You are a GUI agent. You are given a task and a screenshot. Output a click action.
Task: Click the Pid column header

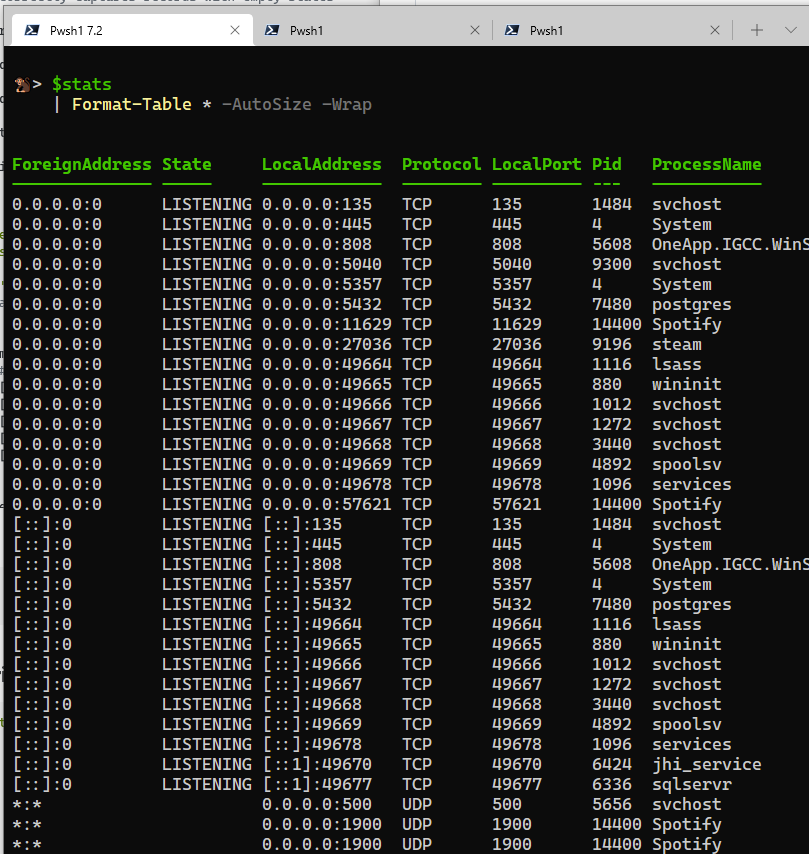point(607,164)
